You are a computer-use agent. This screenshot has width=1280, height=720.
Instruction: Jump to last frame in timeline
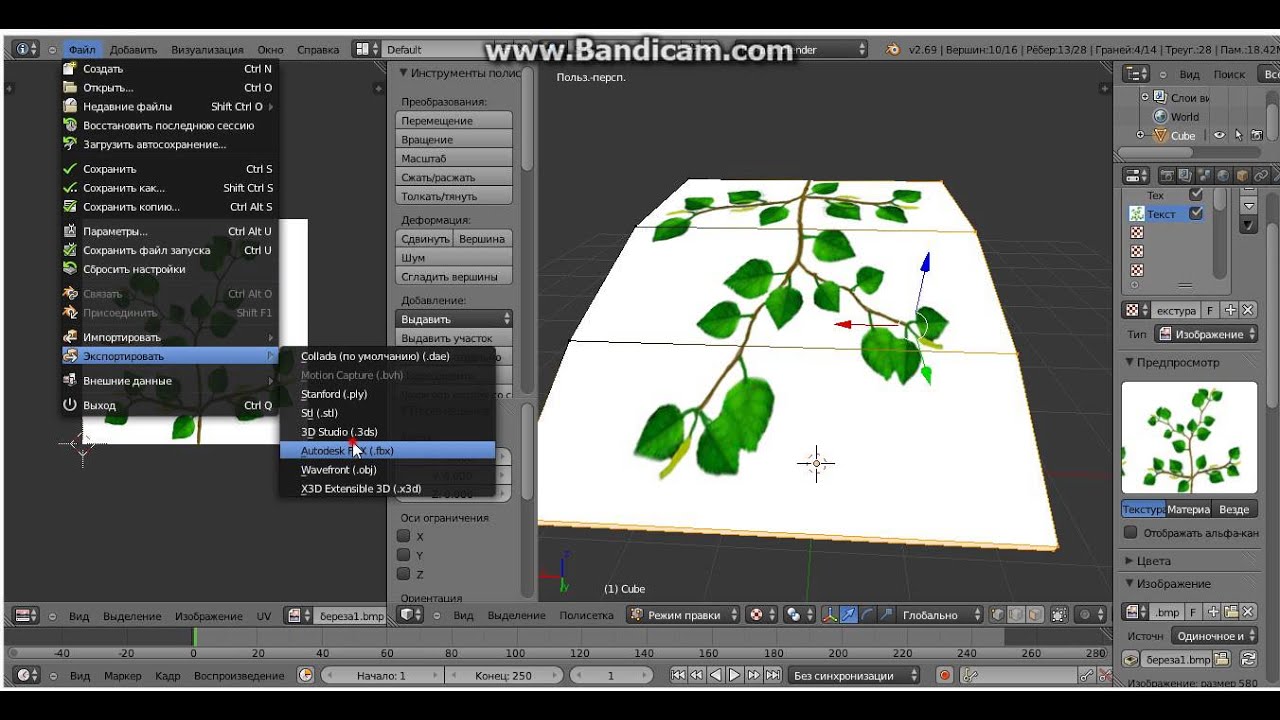point(773,675)
